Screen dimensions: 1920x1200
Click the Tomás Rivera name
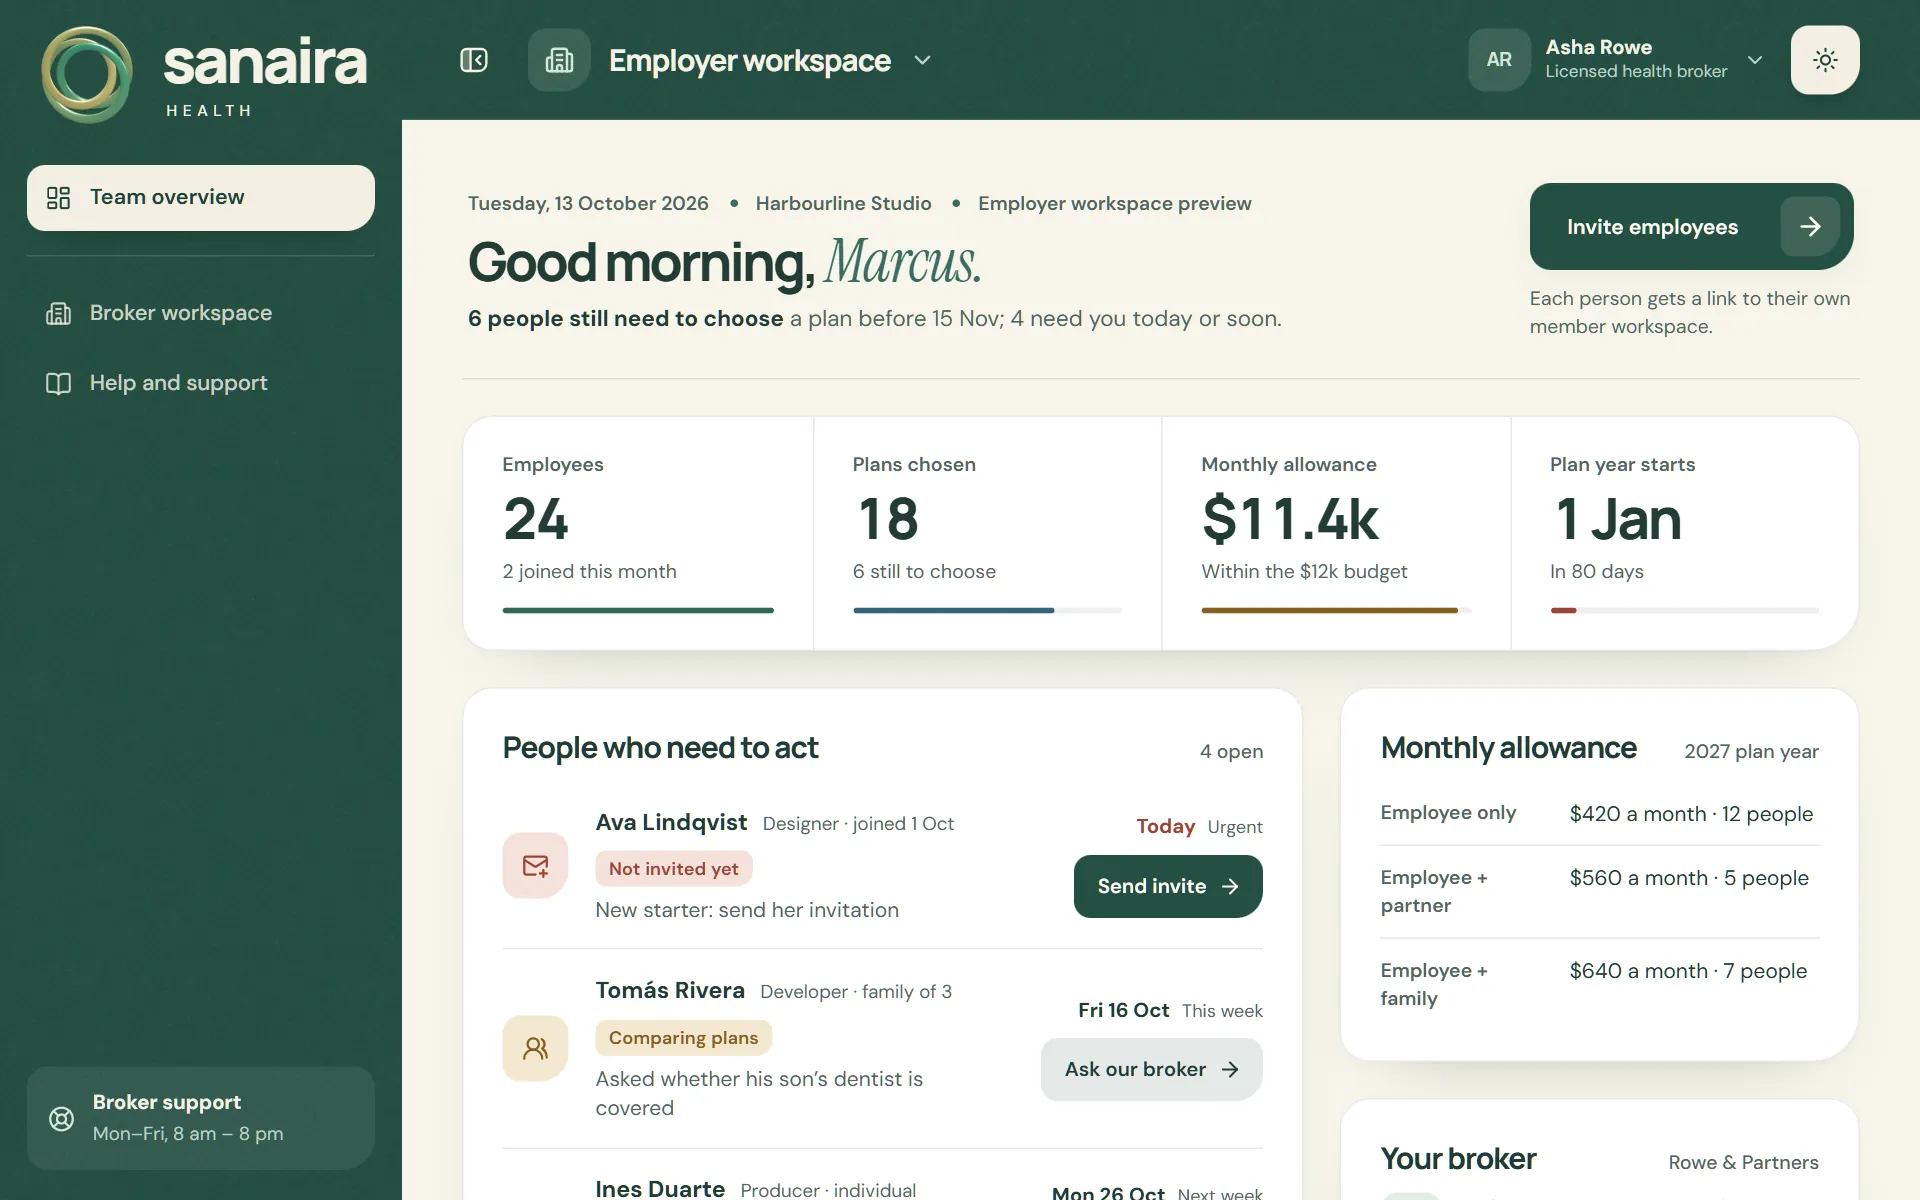click(670, 990)
